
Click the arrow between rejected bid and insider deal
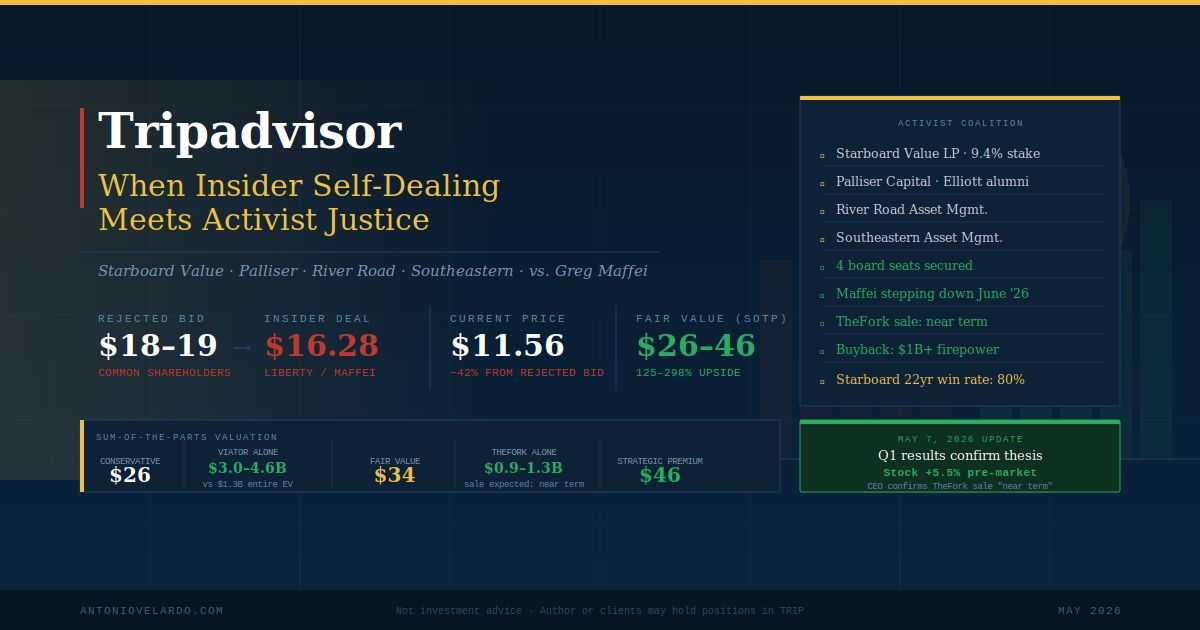tap(241, 347)
